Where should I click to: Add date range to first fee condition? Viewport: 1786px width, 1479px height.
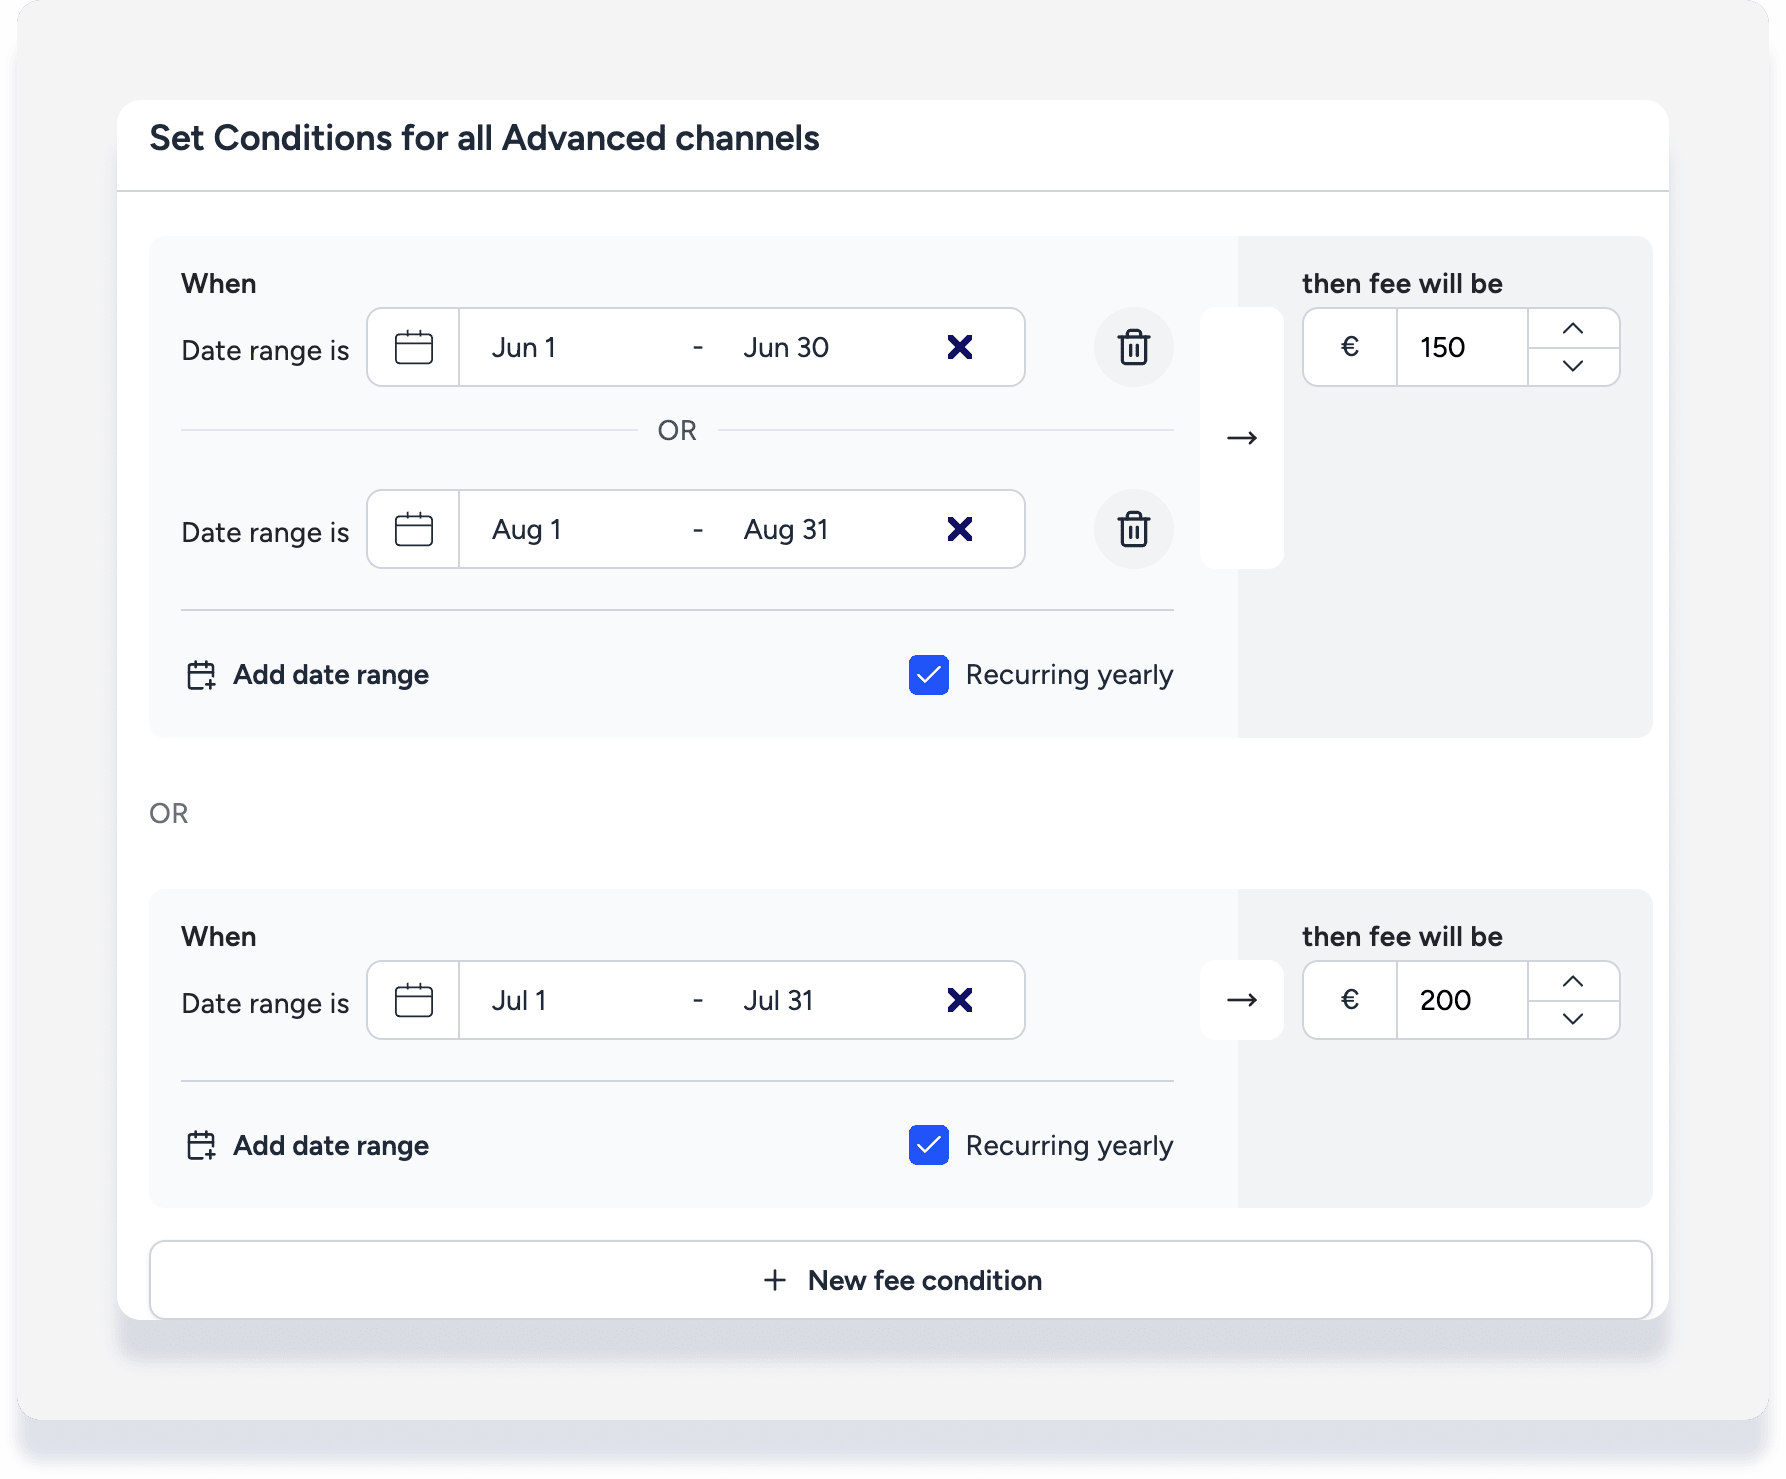[x=308, y=675]
